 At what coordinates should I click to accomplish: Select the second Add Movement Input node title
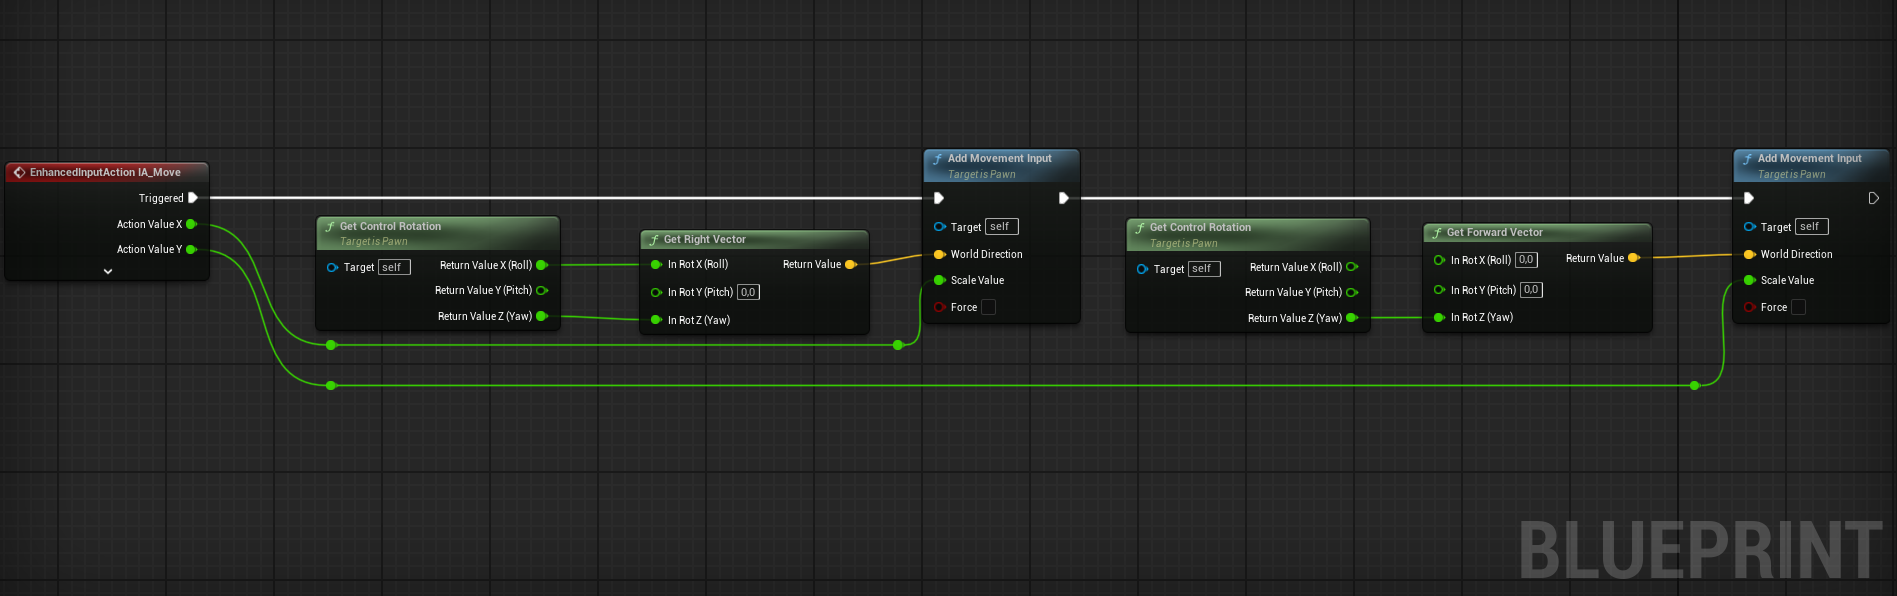[1810, 158]
